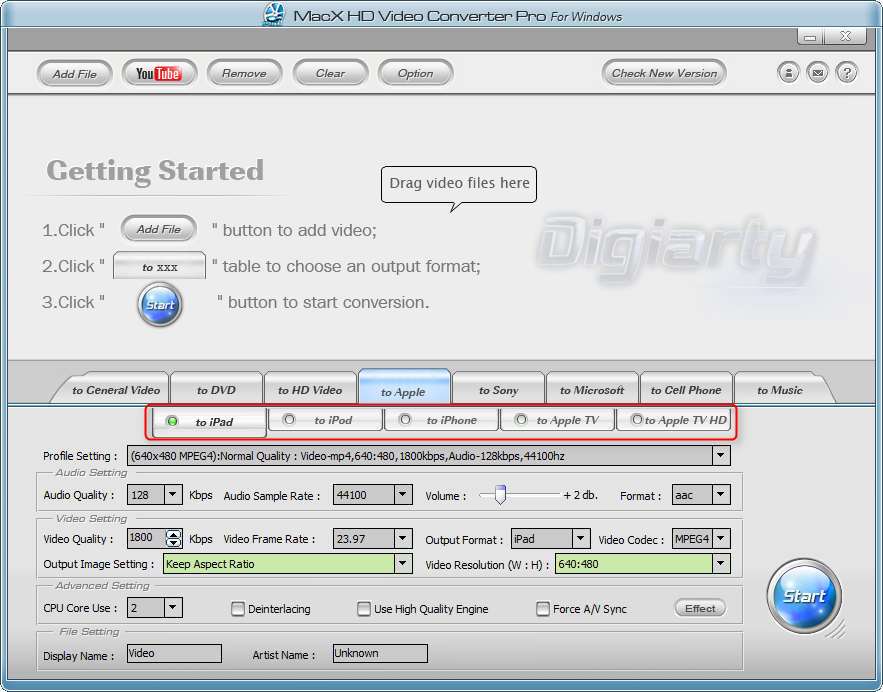The height and width of the screenshot is (692, 883).
Task: Open the user registration icon
Action: (x=788, y=73)
